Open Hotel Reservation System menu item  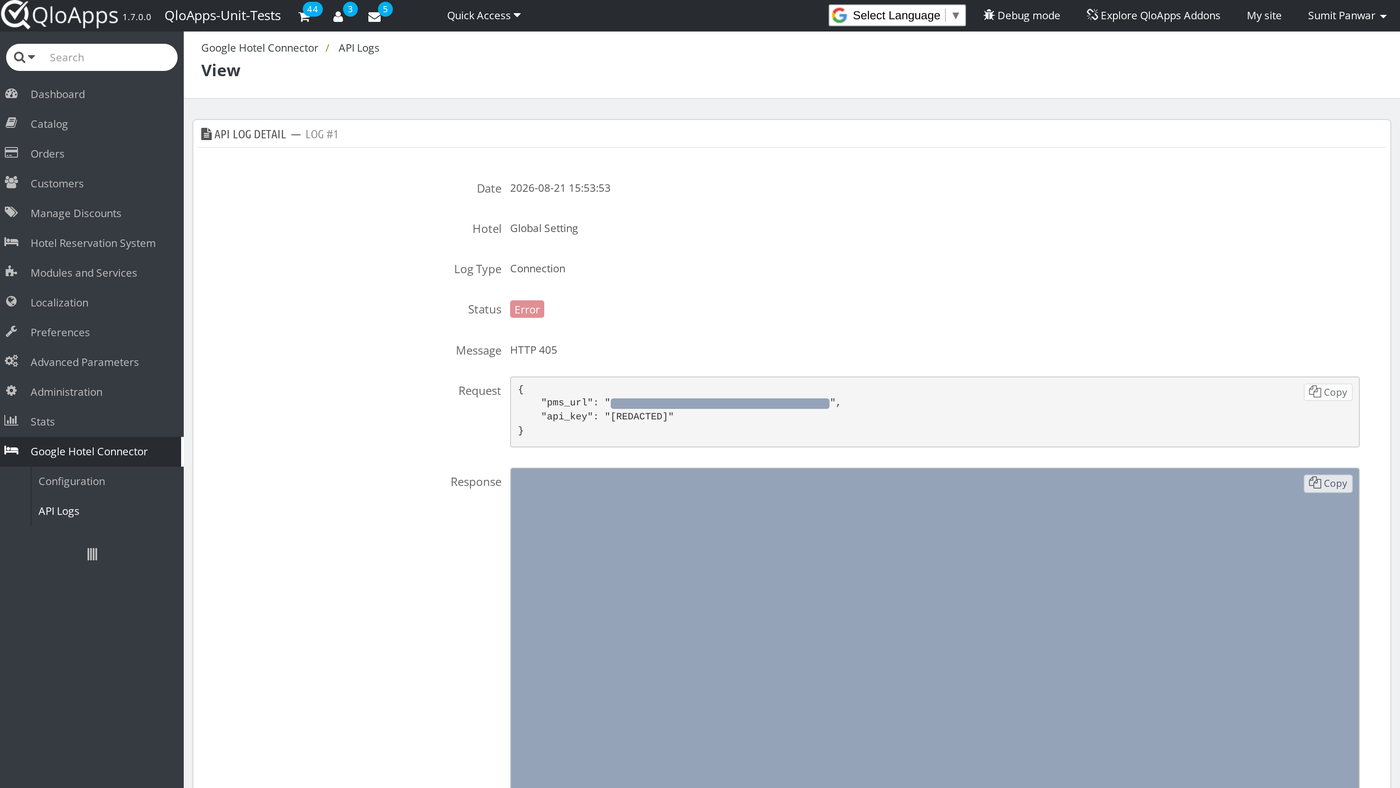(92, 243)
